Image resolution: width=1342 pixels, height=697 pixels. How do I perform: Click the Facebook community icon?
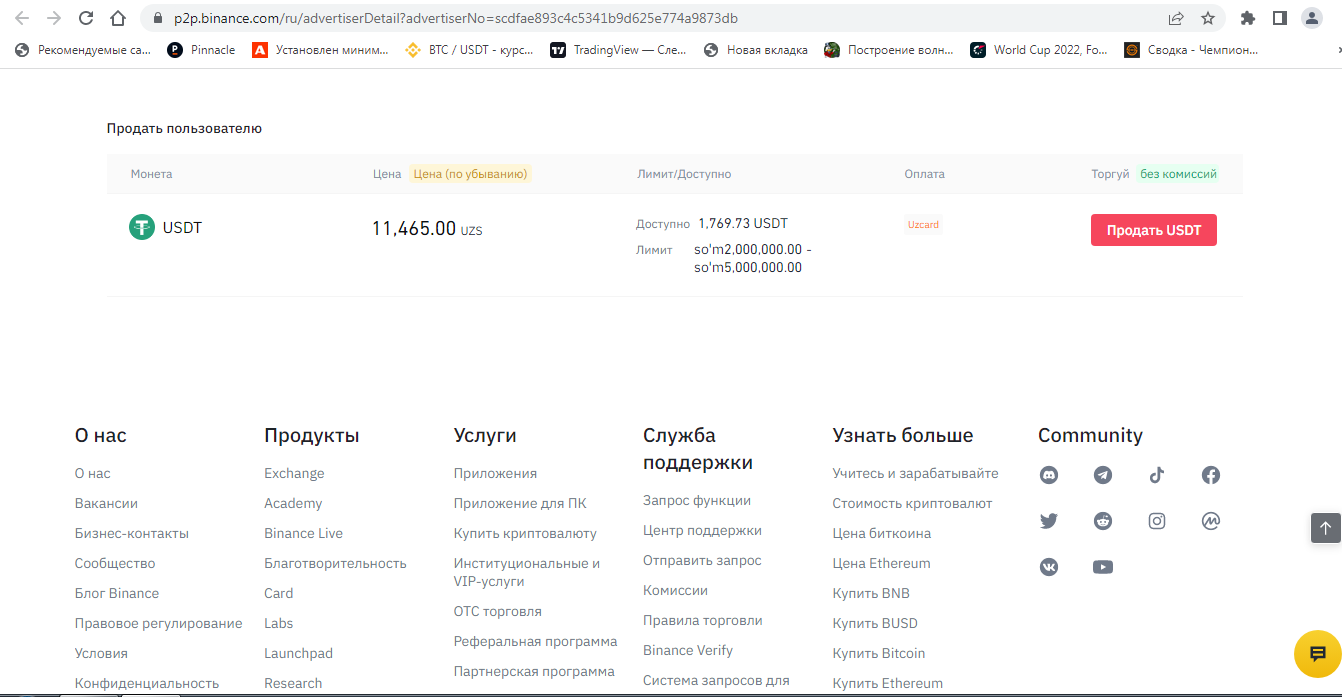tap(1211, 475)
